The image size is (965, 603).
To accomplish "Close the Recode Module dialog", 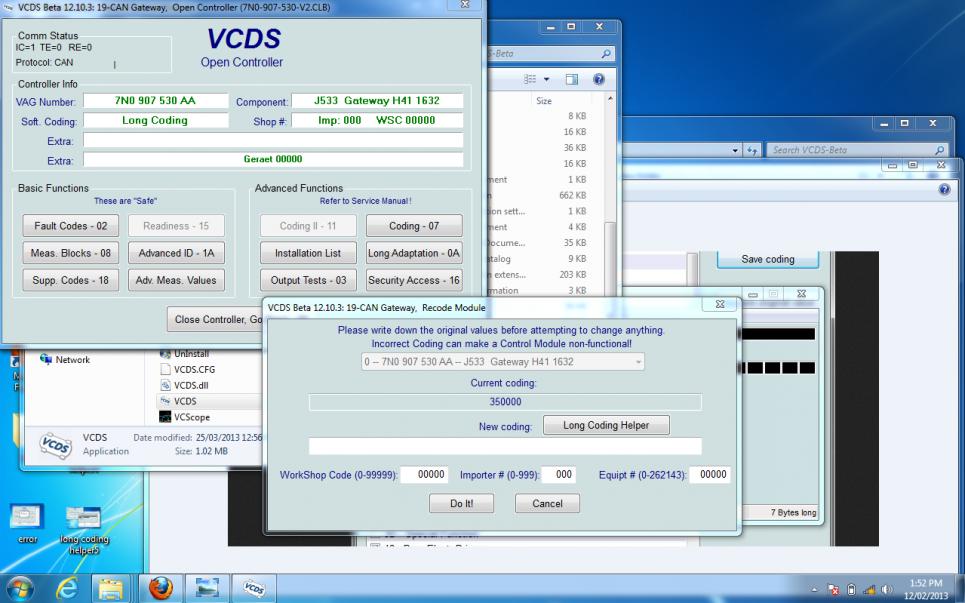I will point(719,304).
